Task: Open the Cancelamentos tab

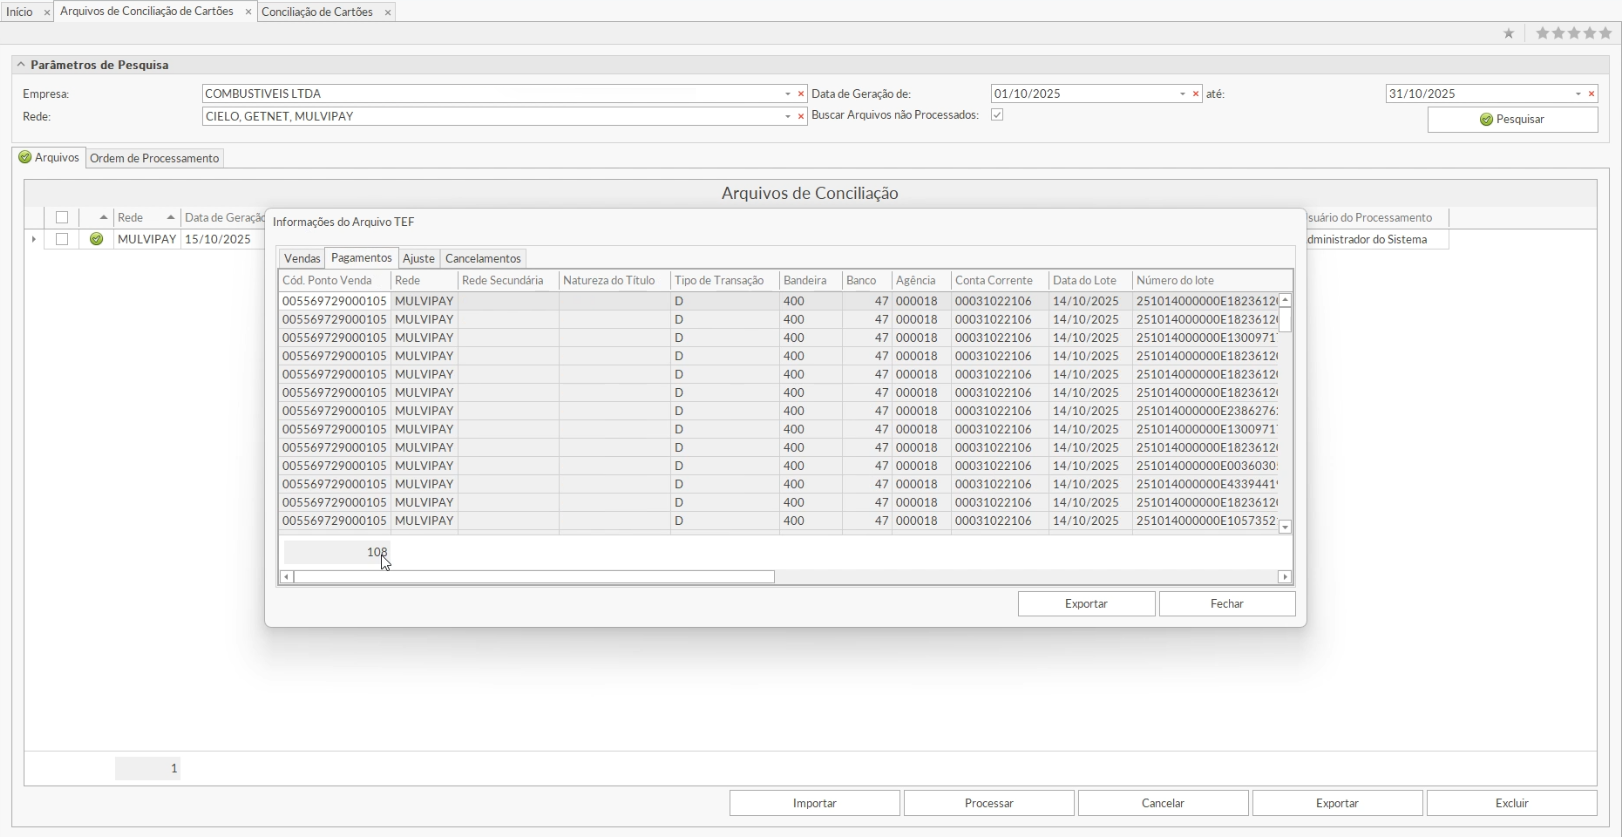Action: click(483, 258)
